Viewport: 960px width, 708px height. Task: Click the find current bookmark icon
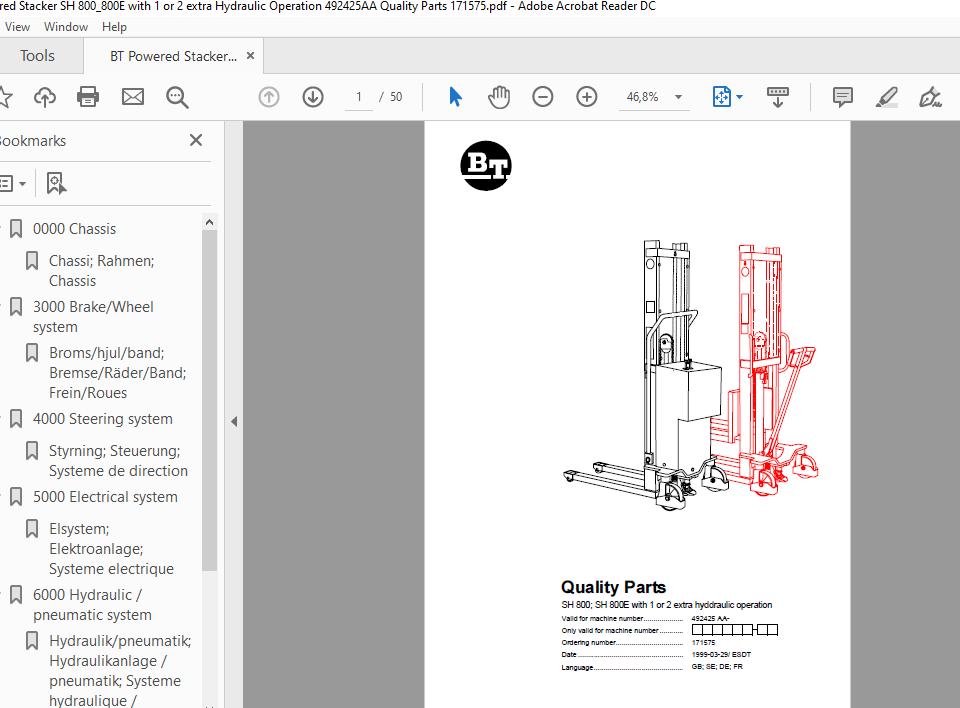[56, 183]
